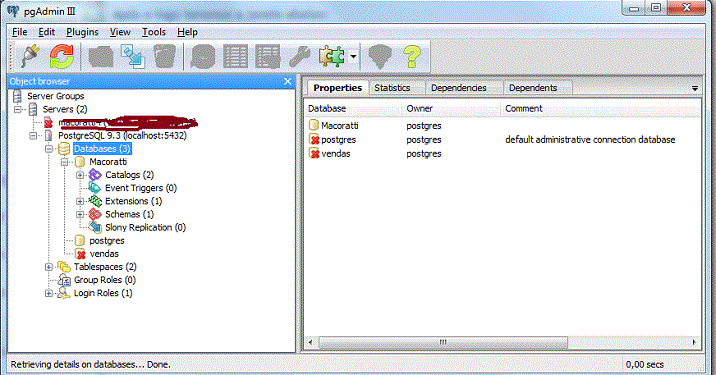Click the yellow Help question mark icon
The image size is (716, 375).
412,57
